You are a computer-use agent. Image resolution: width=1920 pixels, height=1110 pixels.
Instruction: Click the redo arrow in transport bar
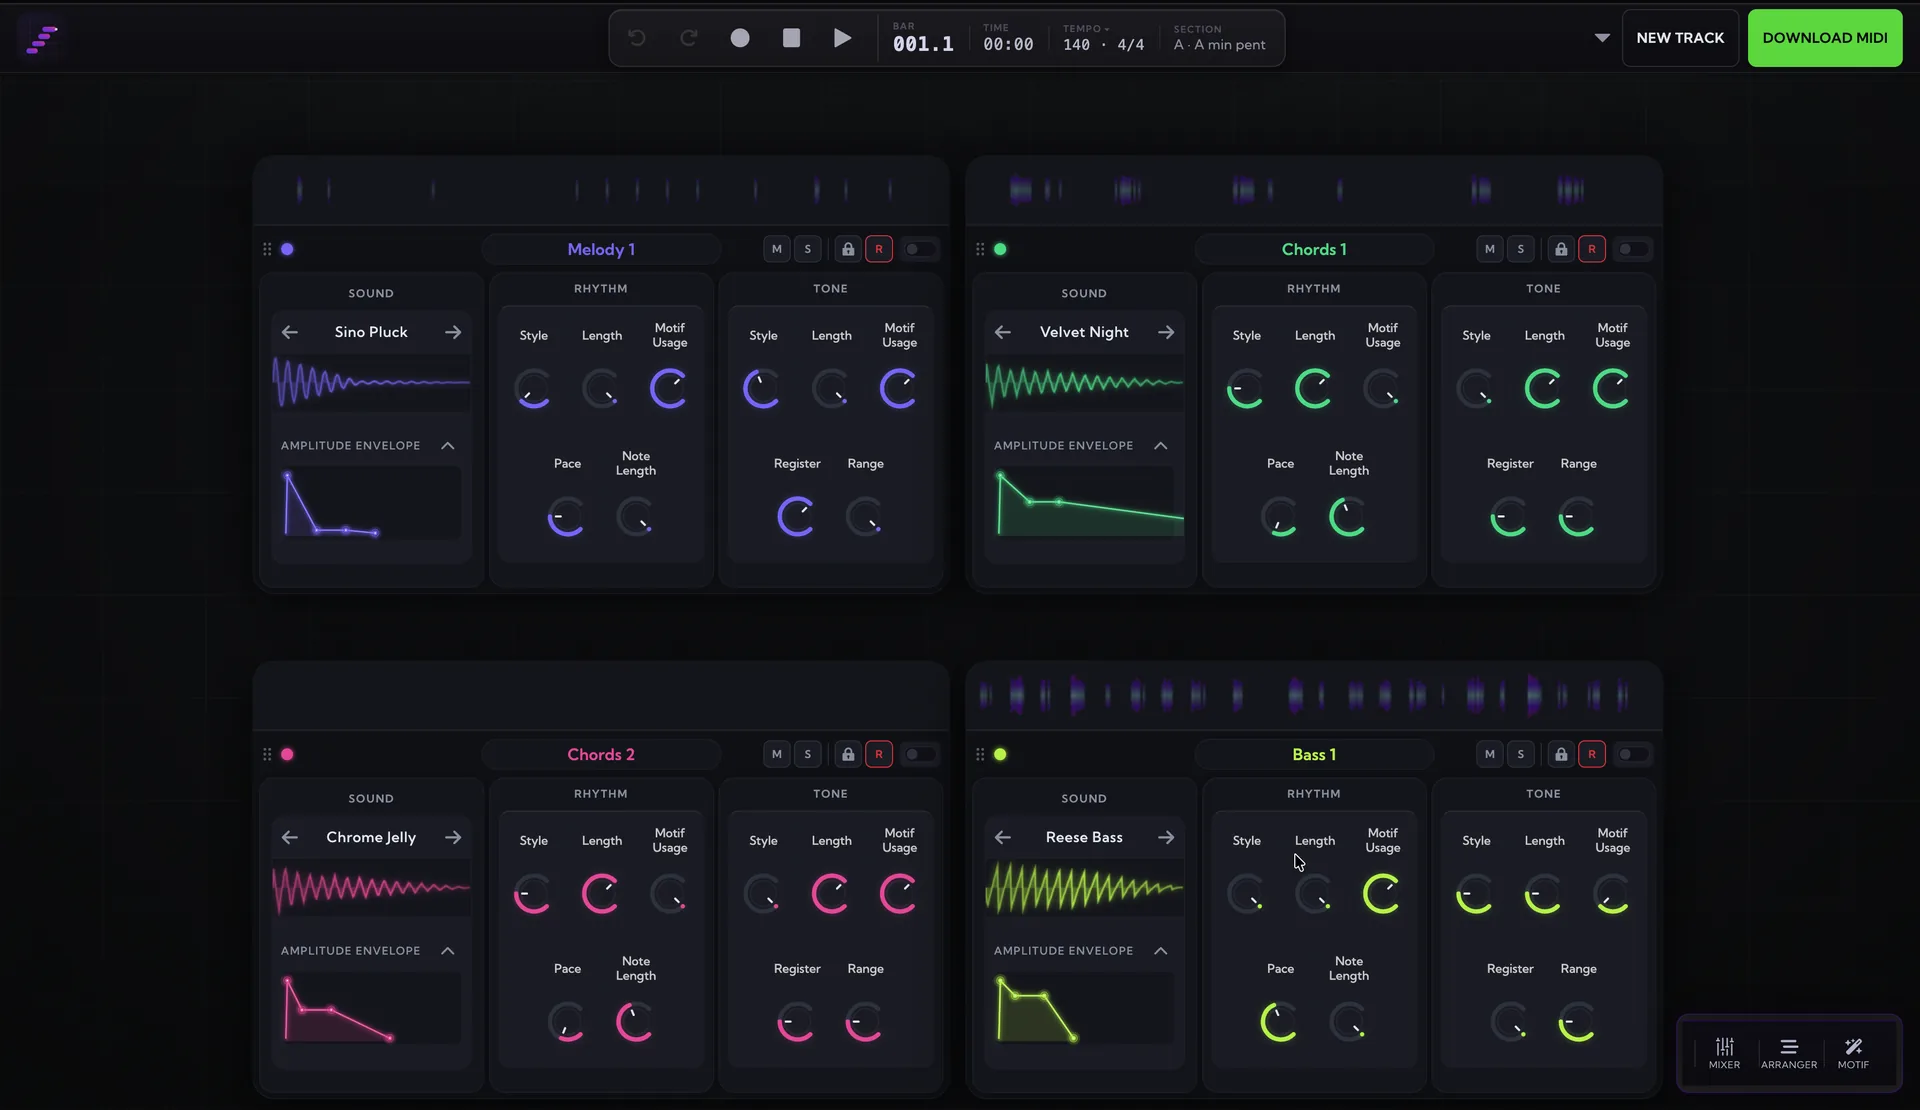coord(688,38)
